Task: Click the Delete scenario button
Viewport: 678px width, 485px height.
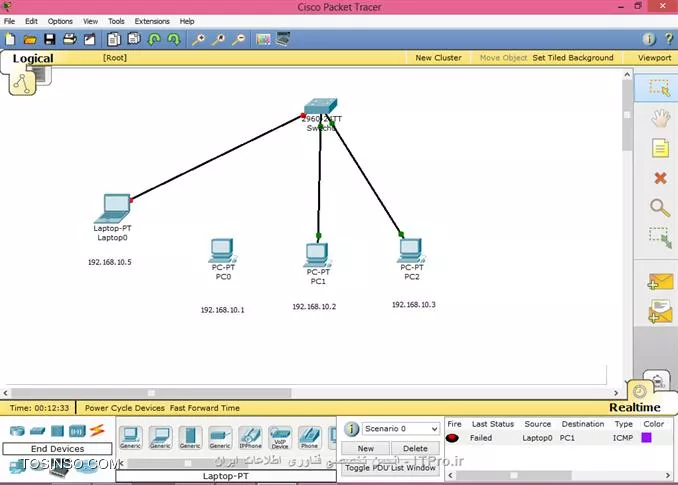Action: pos(416,448)
